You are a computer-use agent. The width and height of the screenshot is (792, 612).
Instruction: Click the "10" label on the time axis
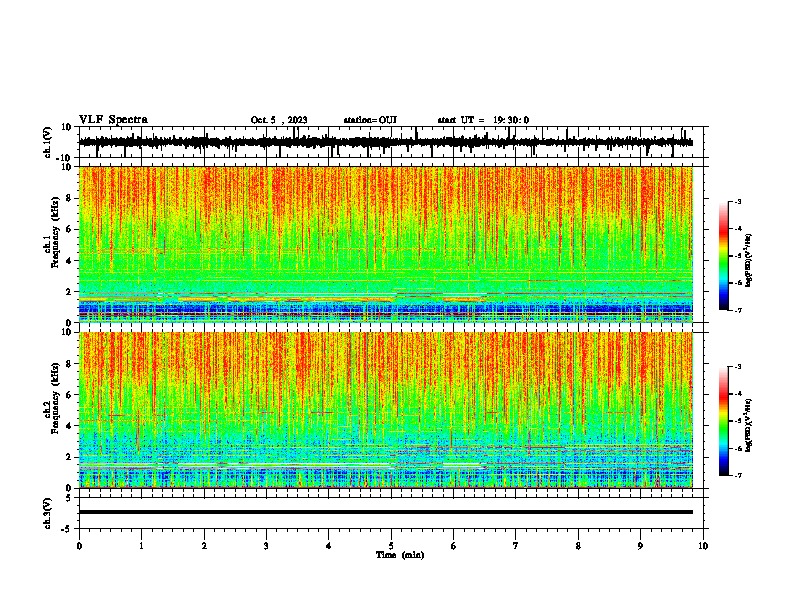703,546
